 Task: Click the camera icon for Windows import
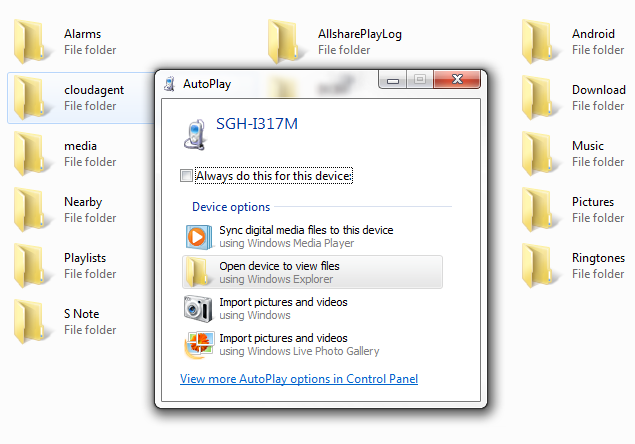(x=198, y=309)
